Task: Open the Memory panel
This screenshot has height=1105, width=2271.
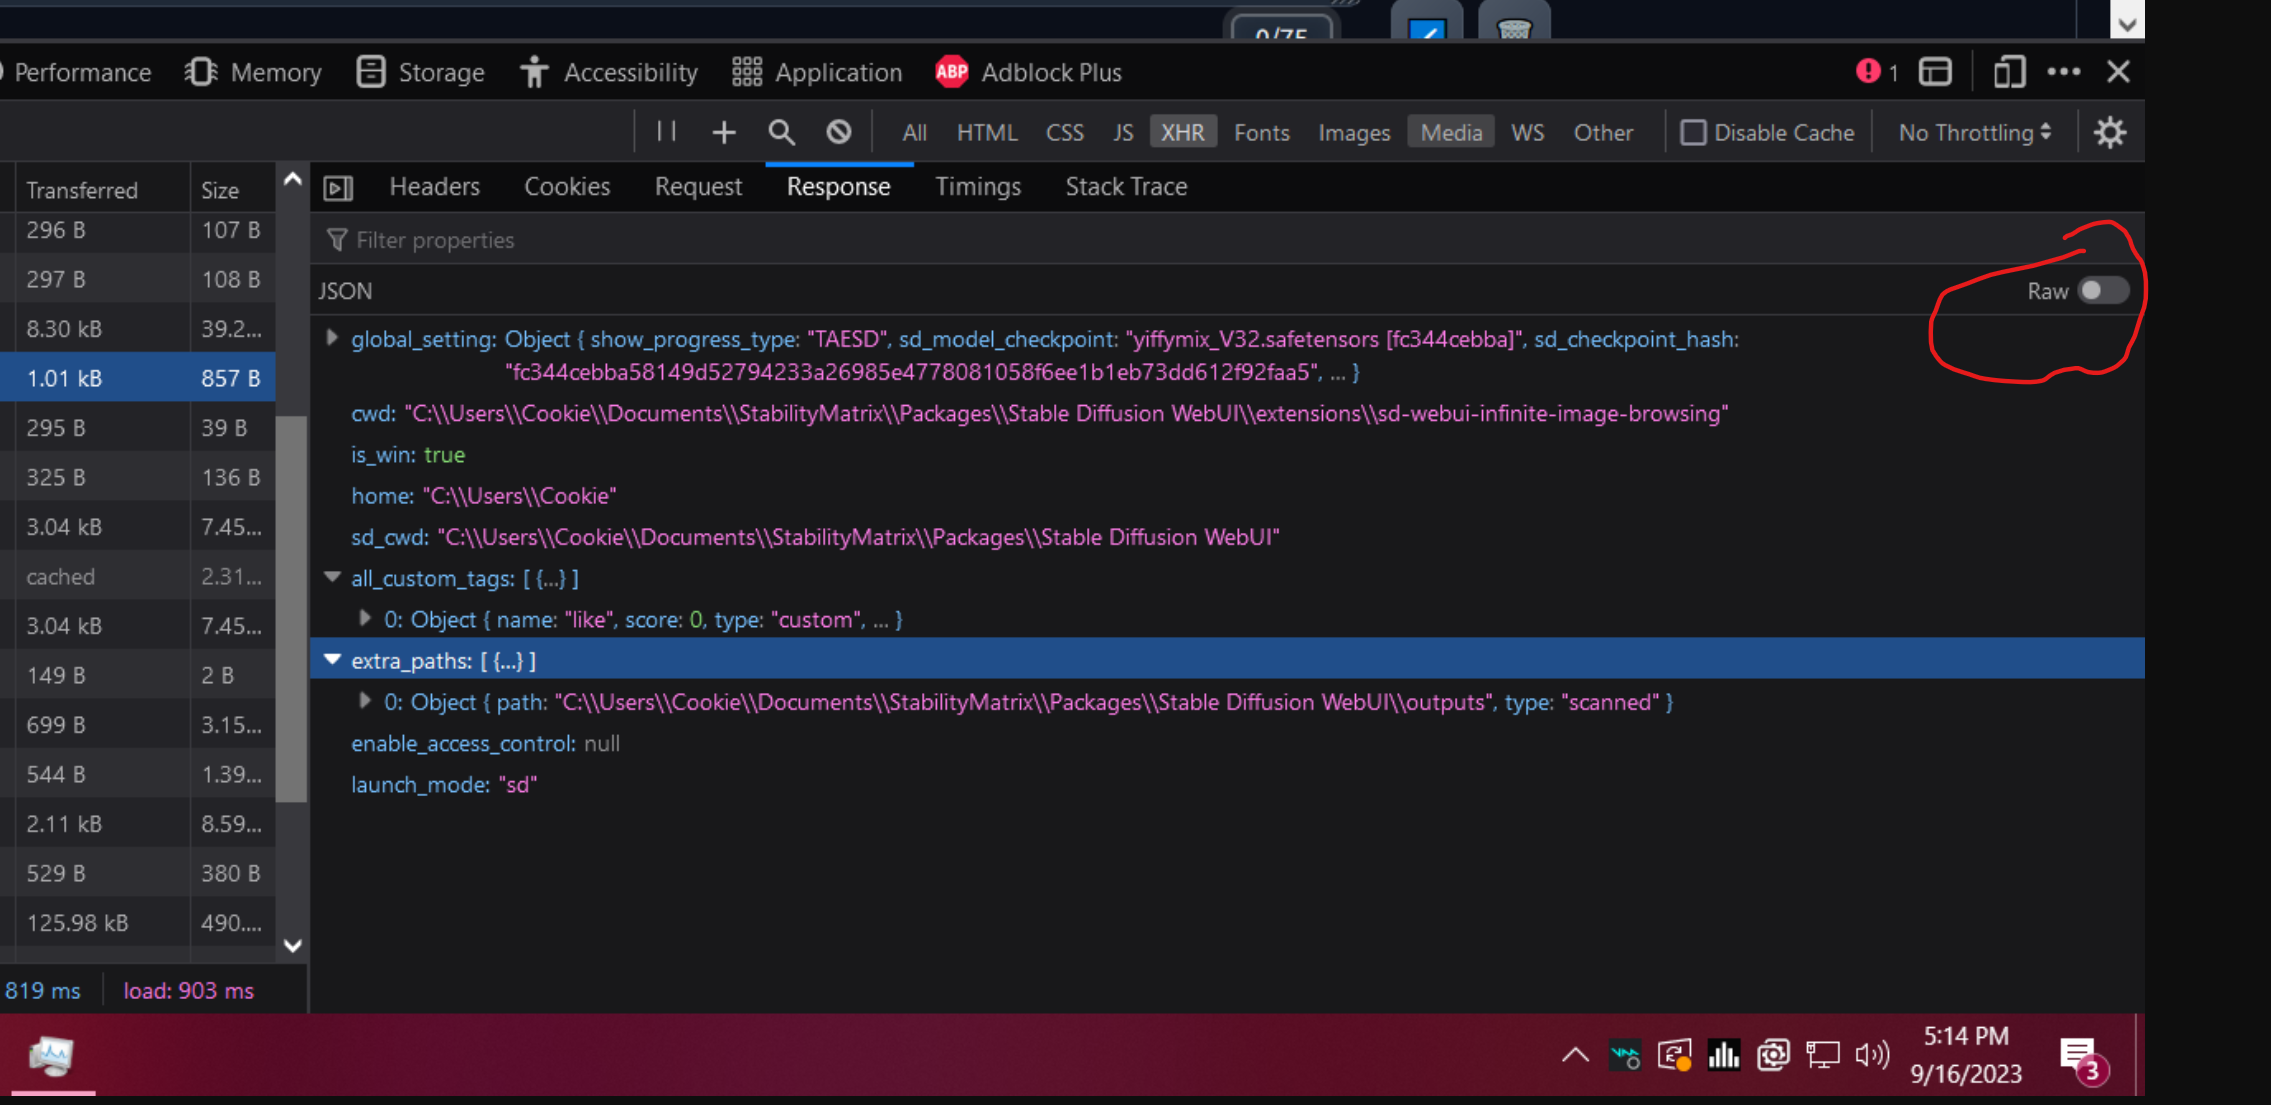Action: click(x=253, y=71)
